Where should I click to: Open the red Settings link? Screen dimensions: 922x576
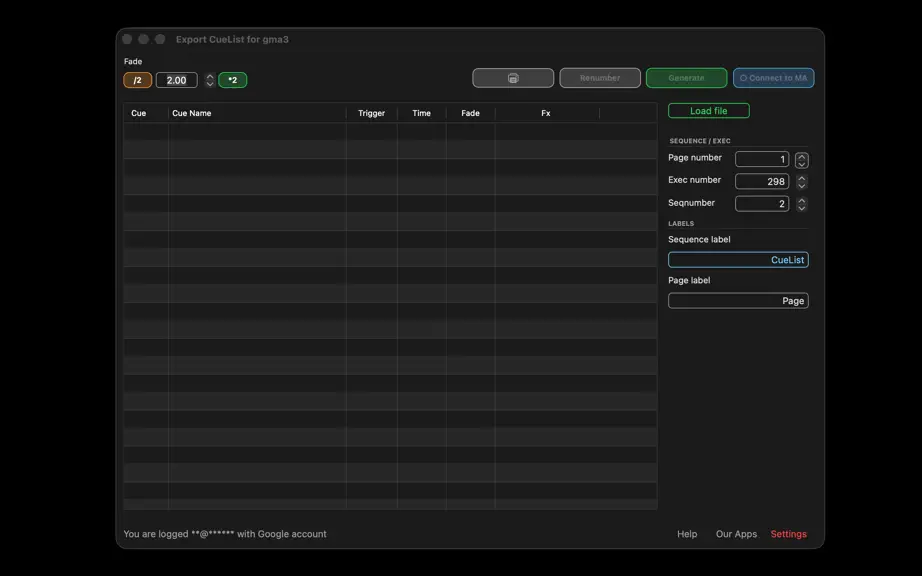click(x=789, y=534)
